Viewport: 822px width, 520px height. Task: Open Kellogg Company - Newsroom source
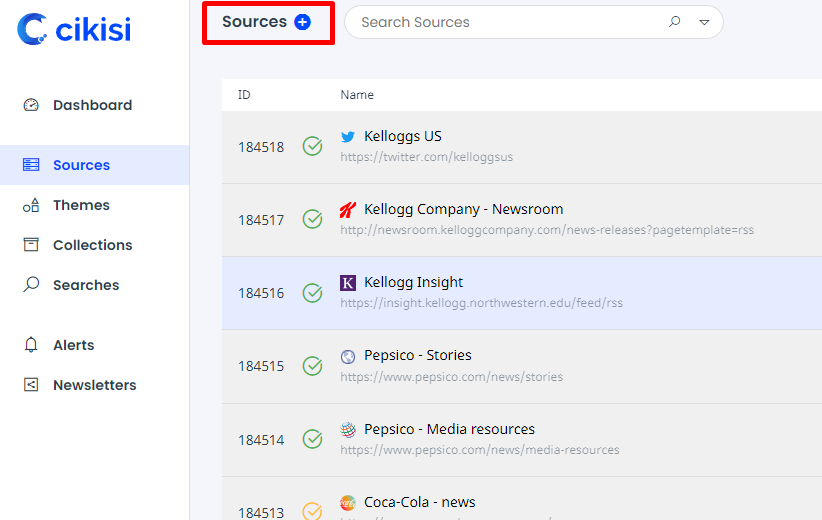463,209
